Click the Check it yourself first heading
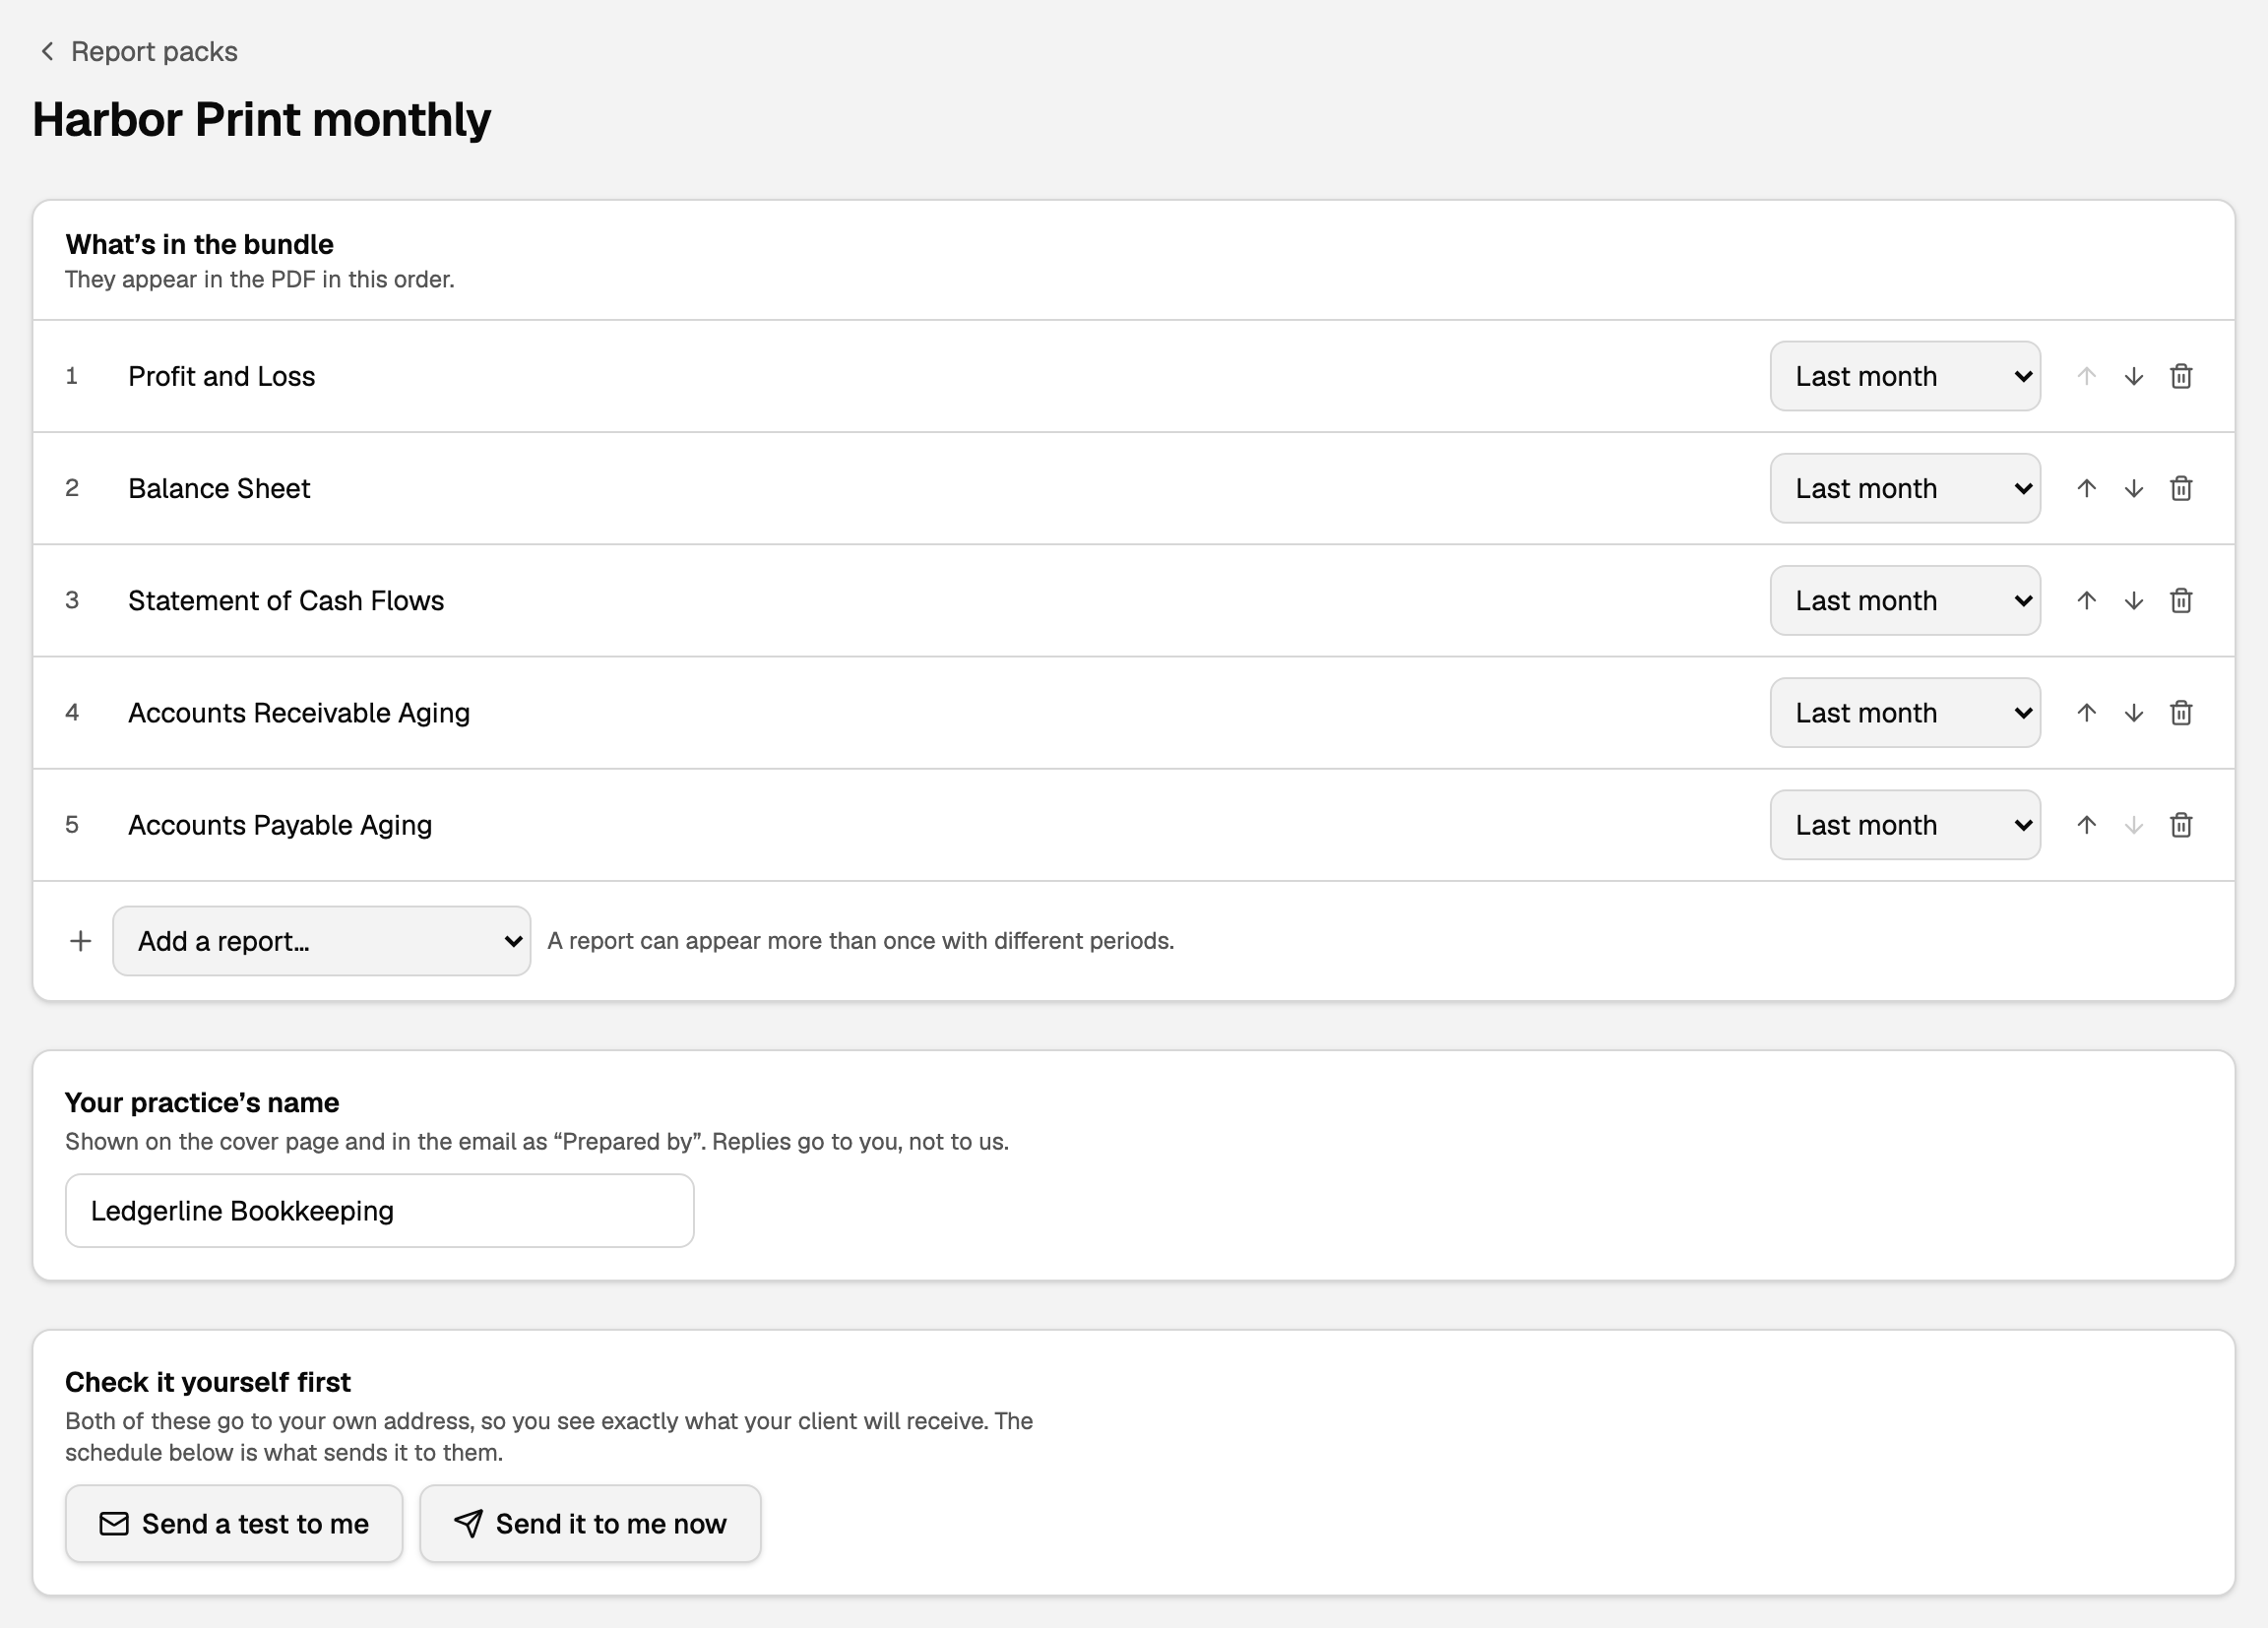Viewport: 2268px width, 1628px height. (208, 1382)
